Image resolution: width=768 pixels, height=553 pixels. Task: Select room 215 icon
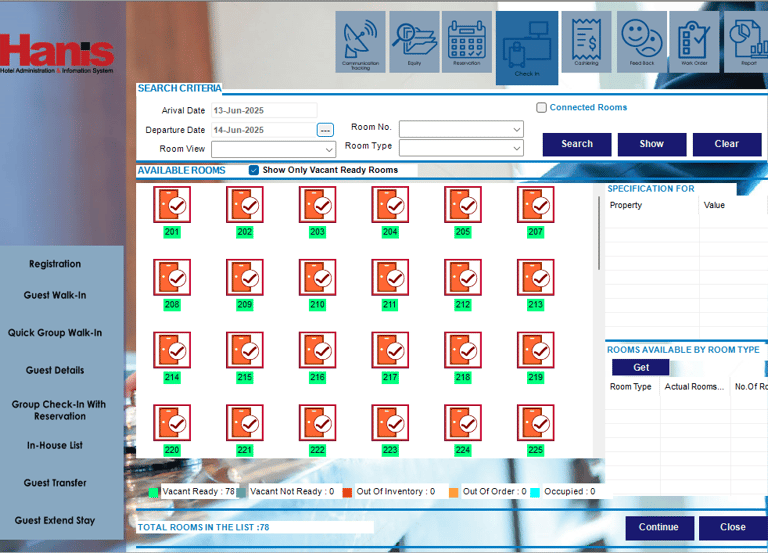245,350
